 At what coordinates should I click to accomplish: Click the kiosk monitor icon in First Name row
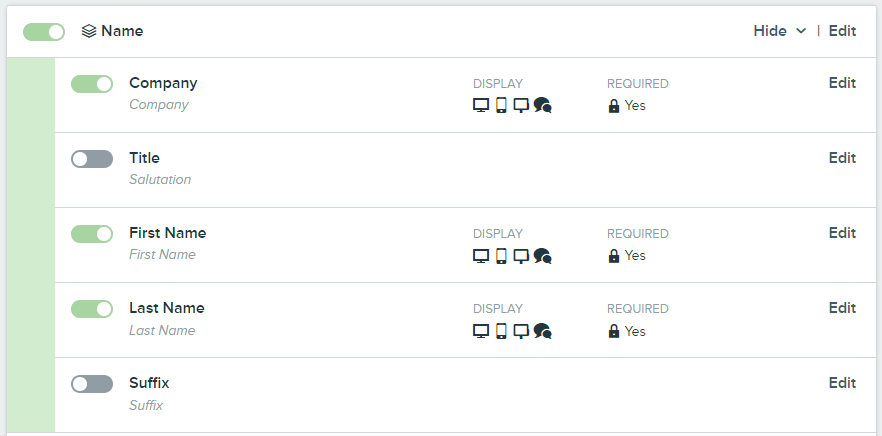[521, 256]
